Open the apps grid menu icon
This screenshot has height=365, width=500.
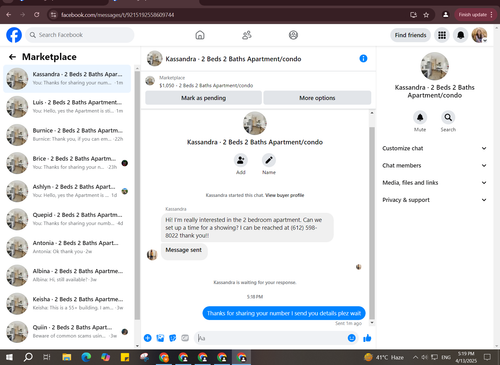click(x=442, y=35)
